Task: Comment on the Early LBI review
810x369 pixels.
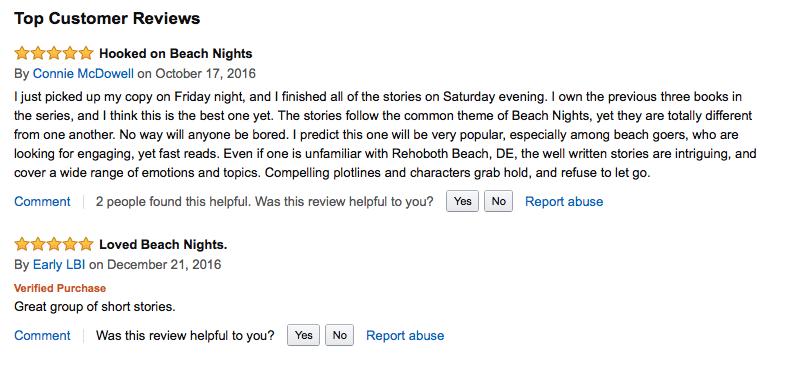Action: 42,335
